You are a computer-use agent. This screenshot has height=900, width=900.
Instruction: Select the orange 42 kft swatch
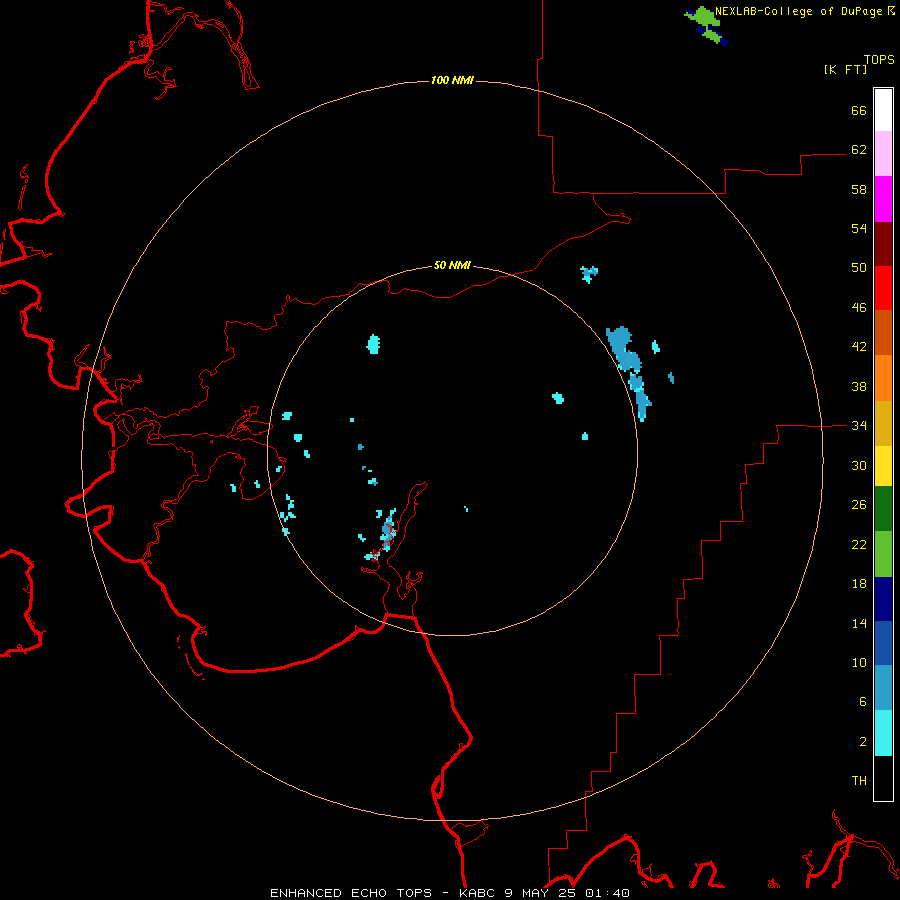(883, 378)
